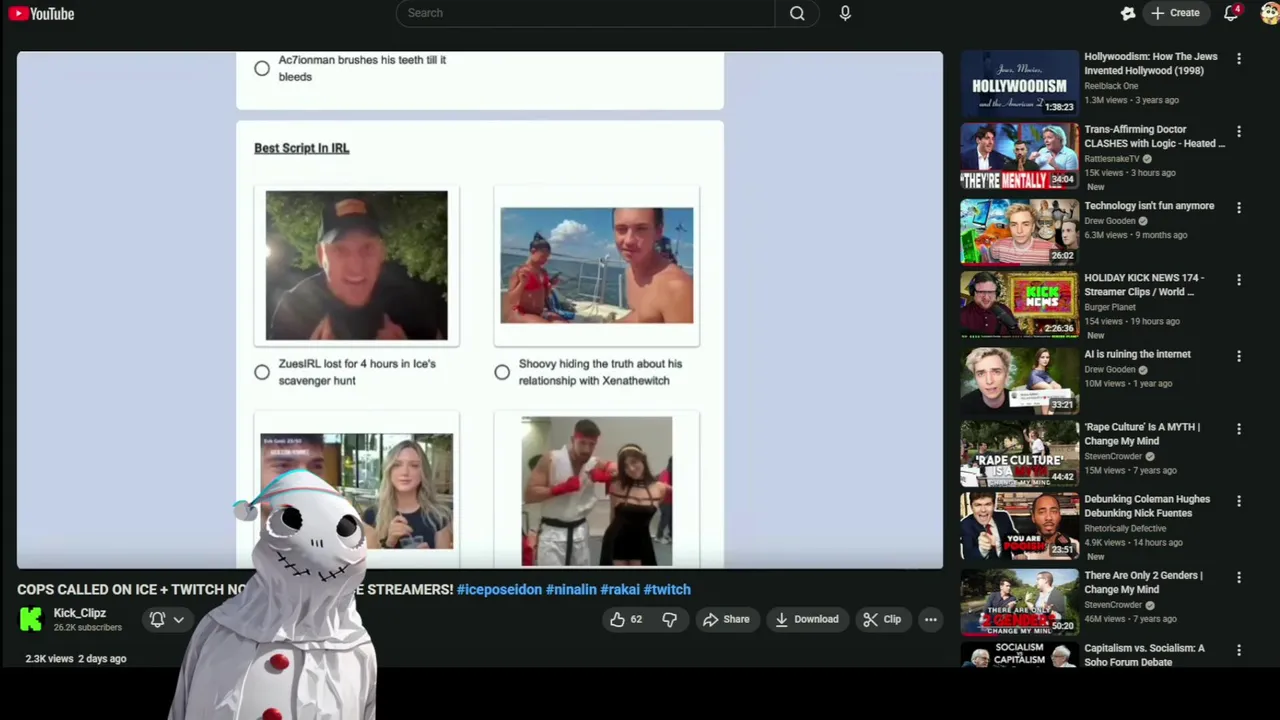Open HOLIDAY KICK NEWS 174 thumbnail
The width and height of the screenshot is (1280, 720).
coord(1019,304)
